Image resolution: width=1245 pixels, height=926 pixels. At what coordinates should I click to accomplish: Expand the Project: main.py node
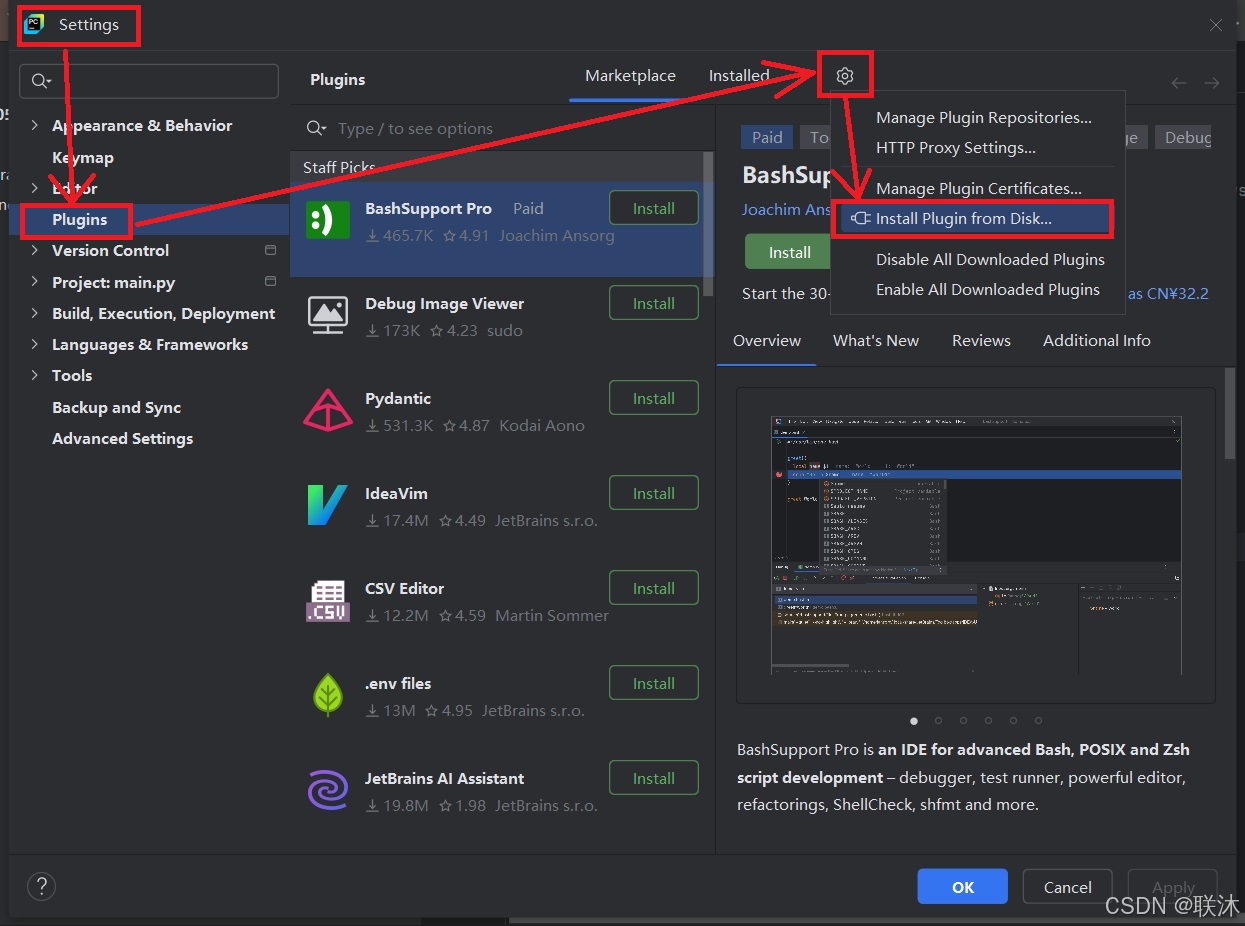click(x=35, y=282)
